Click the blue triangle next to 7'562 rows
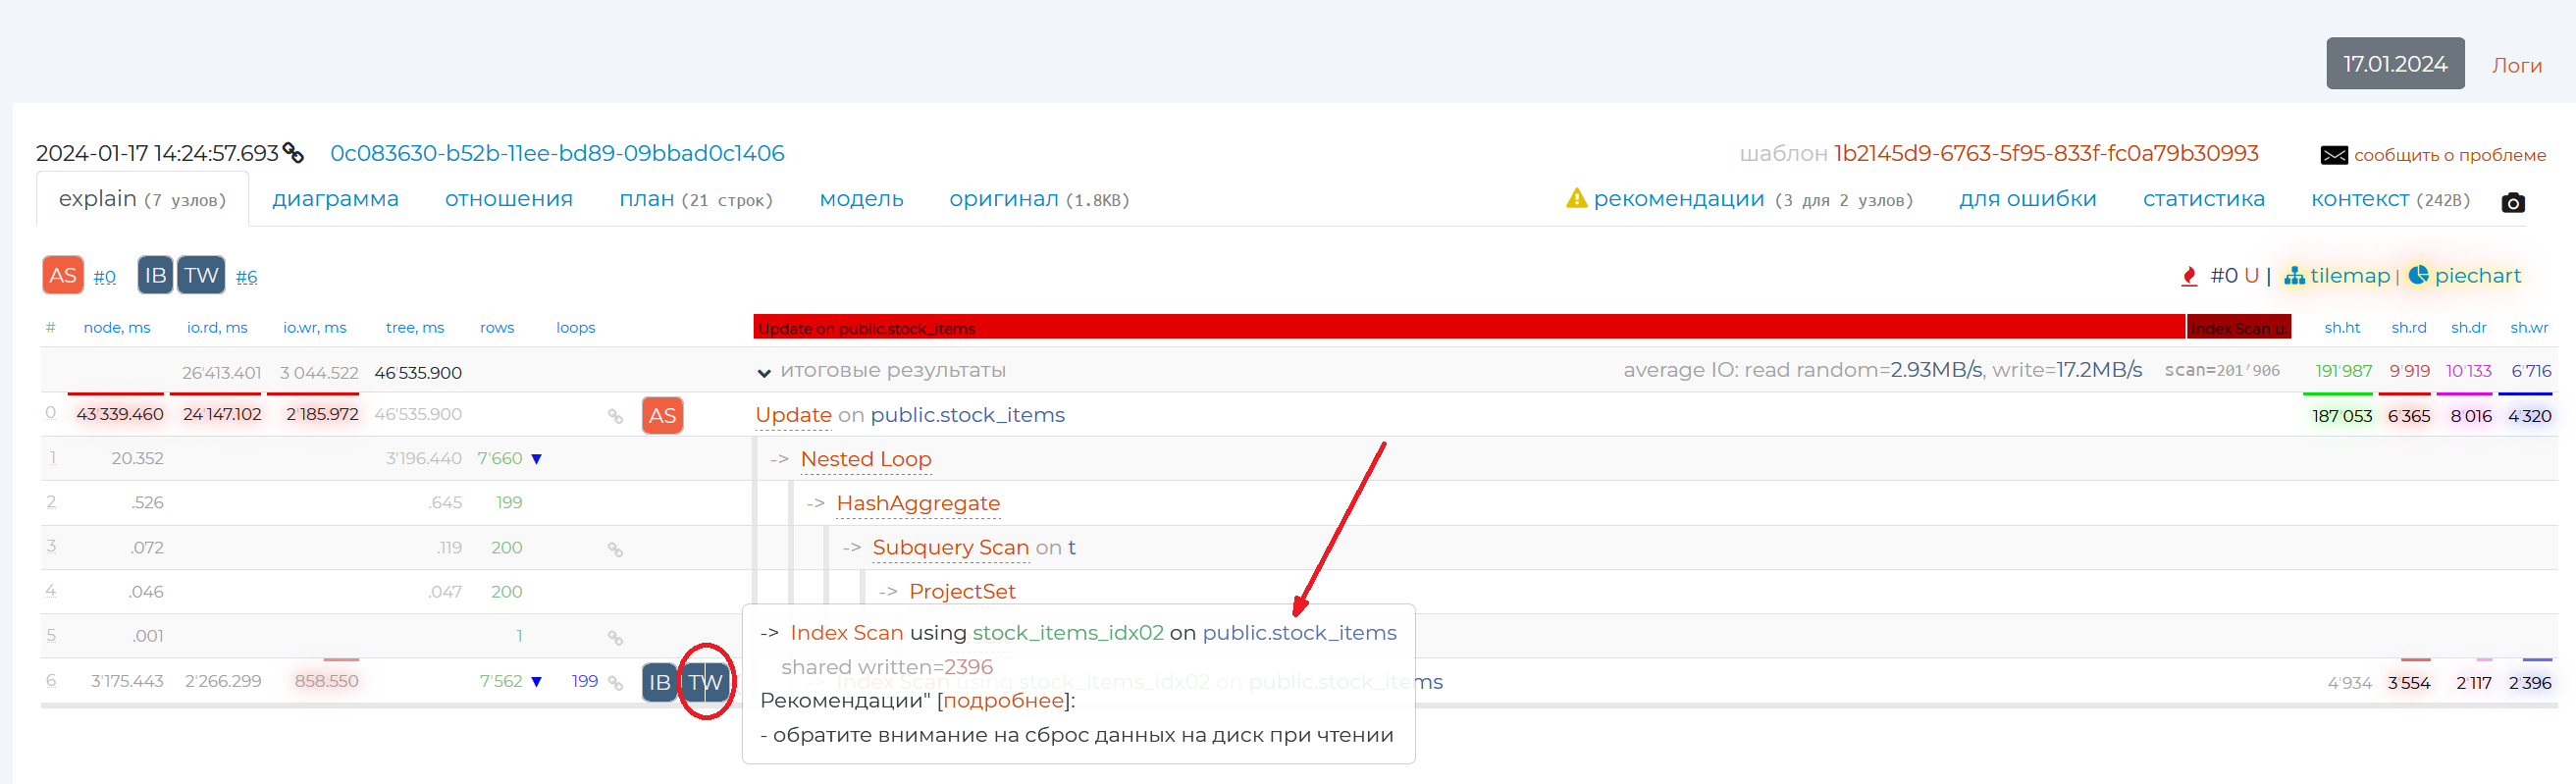 537,682
